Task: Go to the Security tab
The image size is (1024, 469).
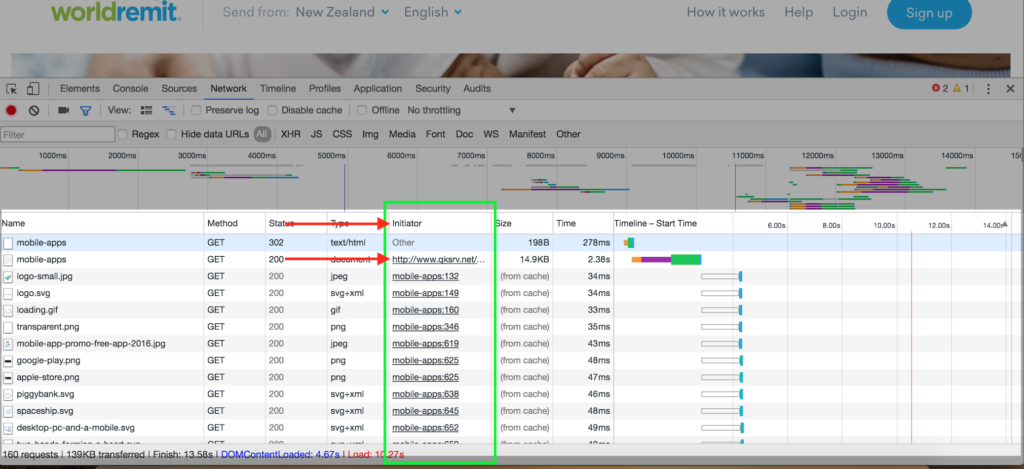Action: 433,89
